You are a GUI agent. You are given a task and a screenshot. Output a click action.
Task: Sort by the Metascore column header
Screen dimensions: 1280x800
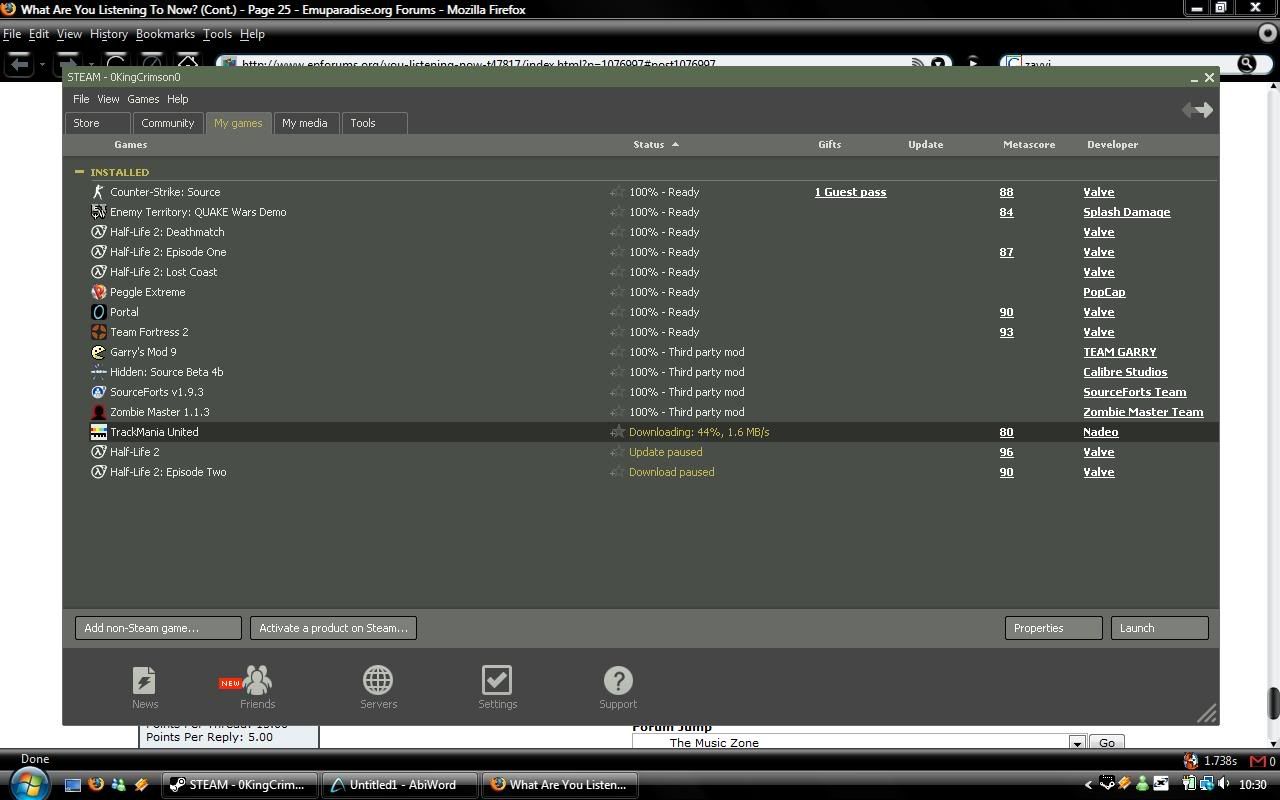(1029, 145)
